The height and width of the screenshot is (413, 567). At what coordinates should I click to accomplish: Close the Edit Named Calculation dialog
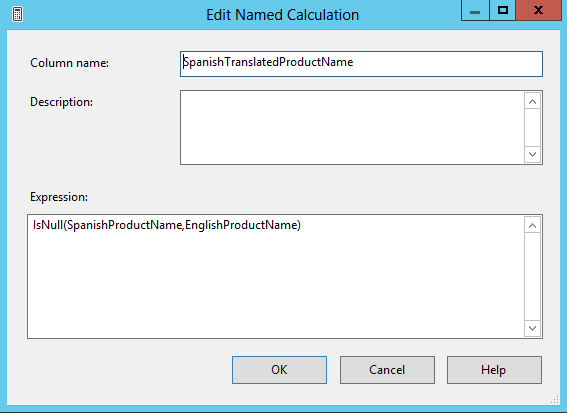[x=538, y=10]
